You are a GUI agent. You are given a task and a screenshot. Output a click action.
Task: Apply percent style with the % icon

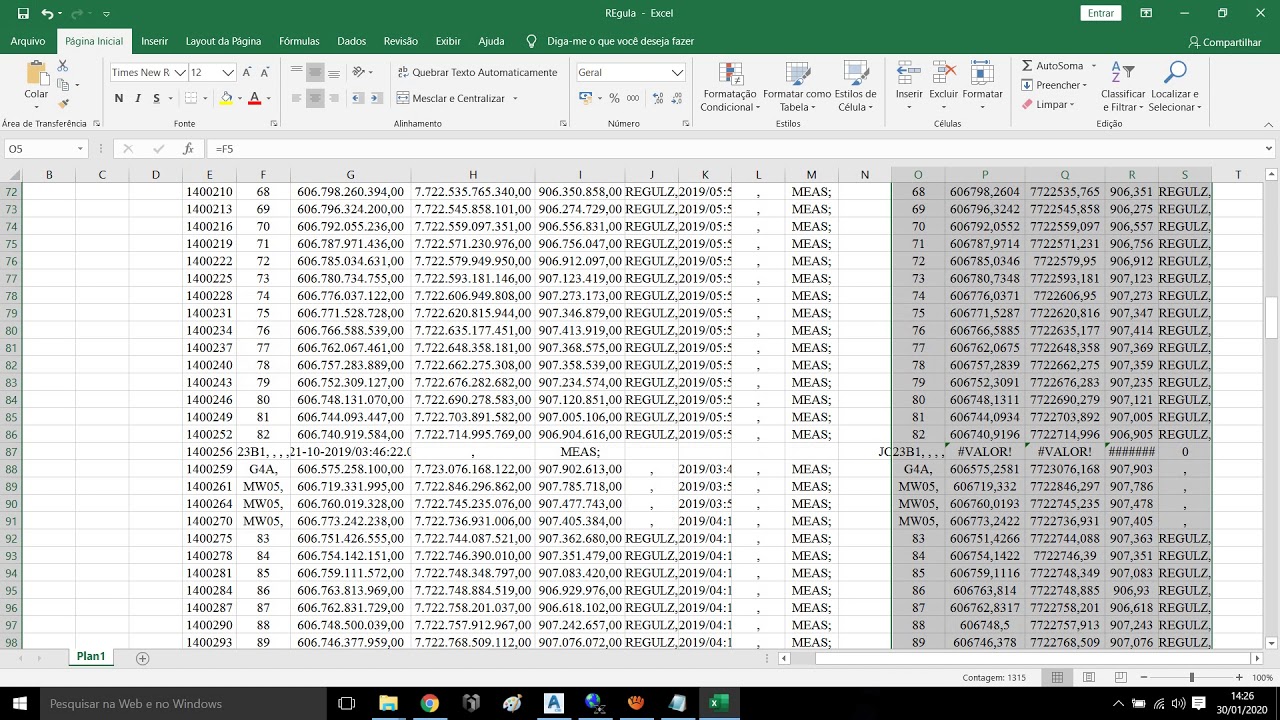614,98
